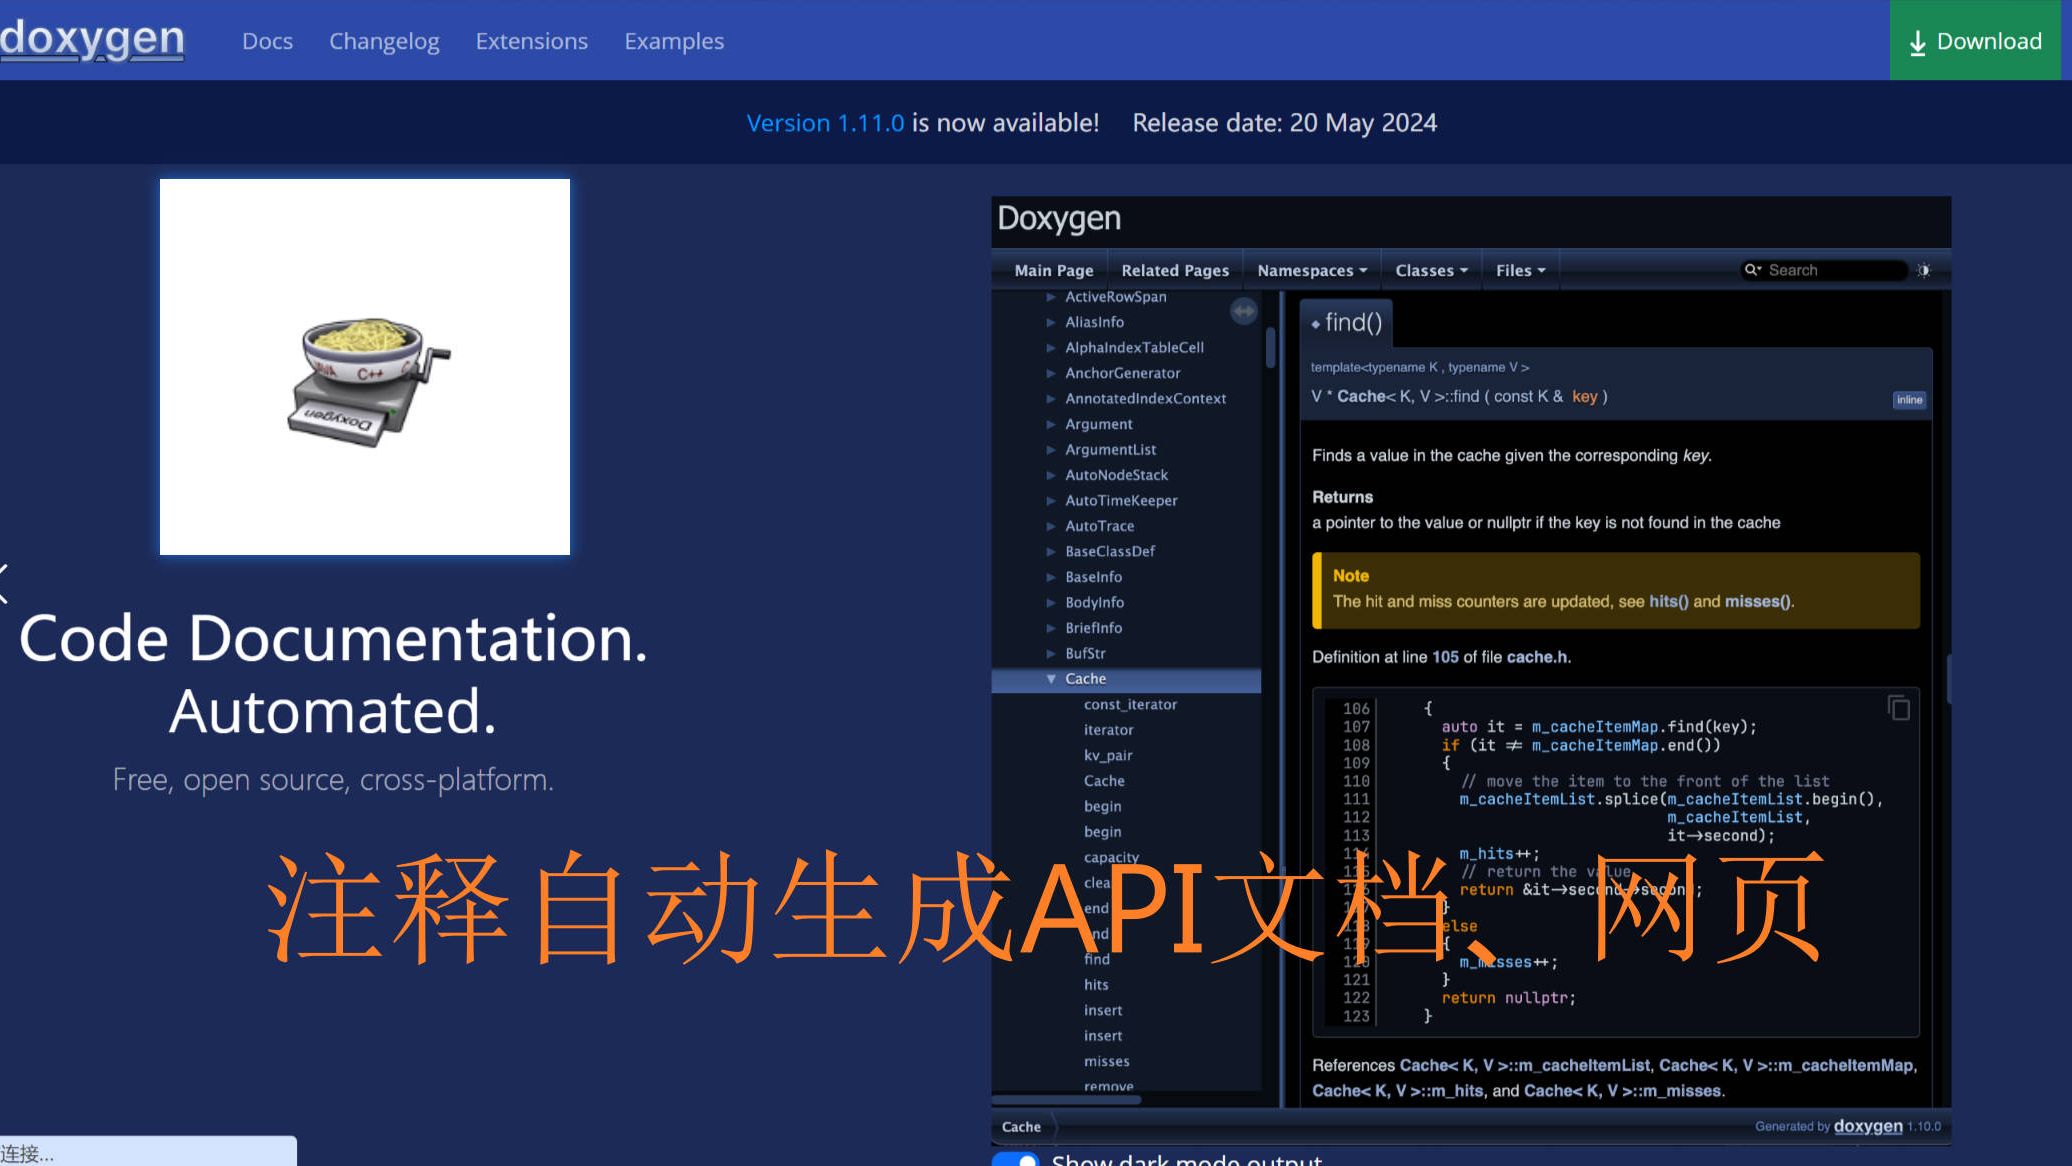This screenshot has width=2072, height=1166.
Task: Switch to the Main Page tab
Action: click(1054, 270)
